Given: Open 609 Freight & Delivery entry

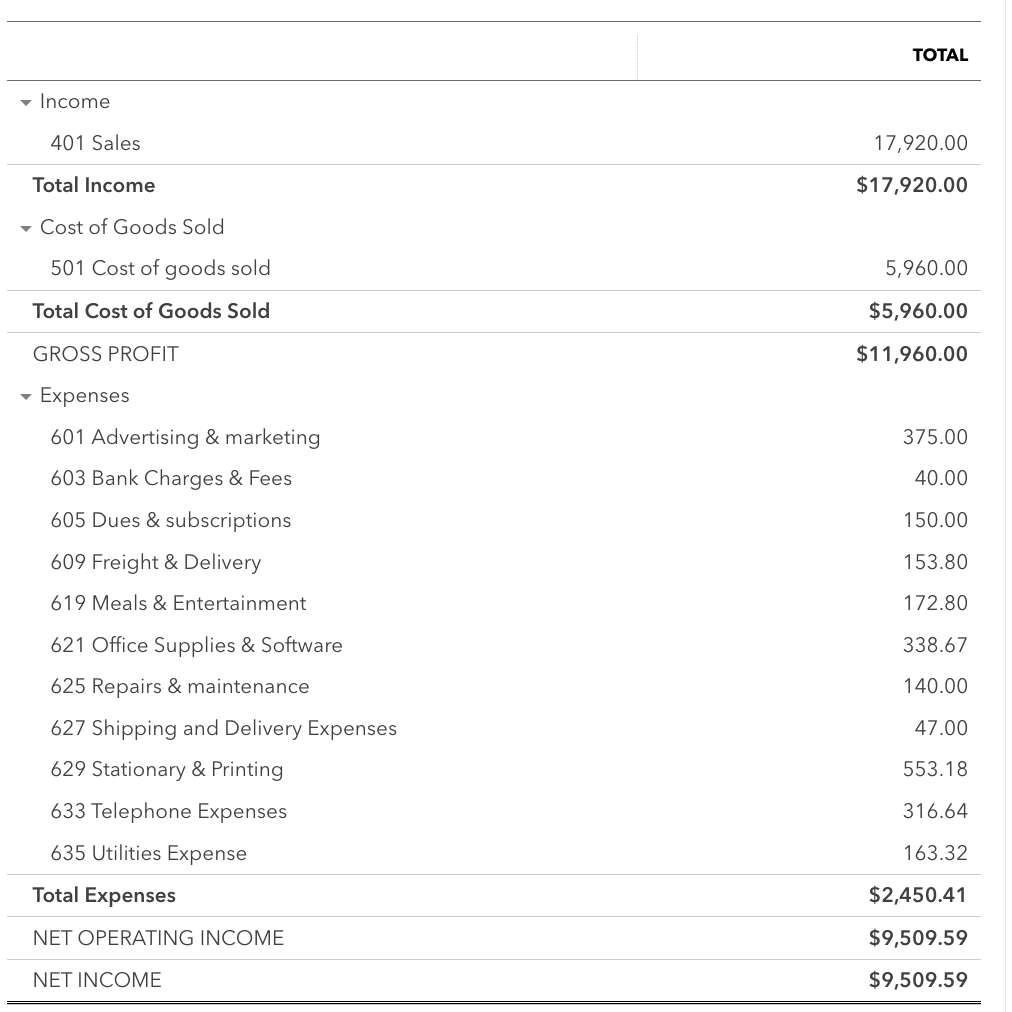Looking at the screenshot, I should click(155, 562).
